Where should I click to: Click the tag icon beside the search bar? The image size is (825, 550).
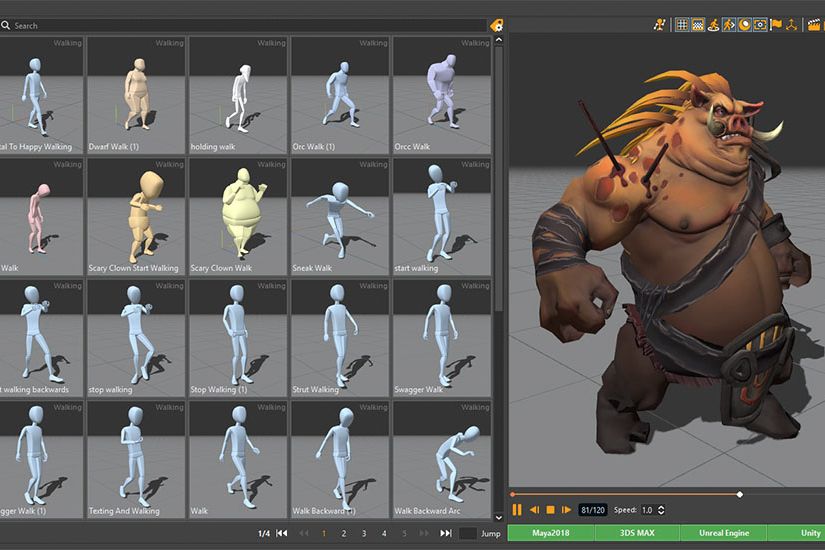point(496,25)
